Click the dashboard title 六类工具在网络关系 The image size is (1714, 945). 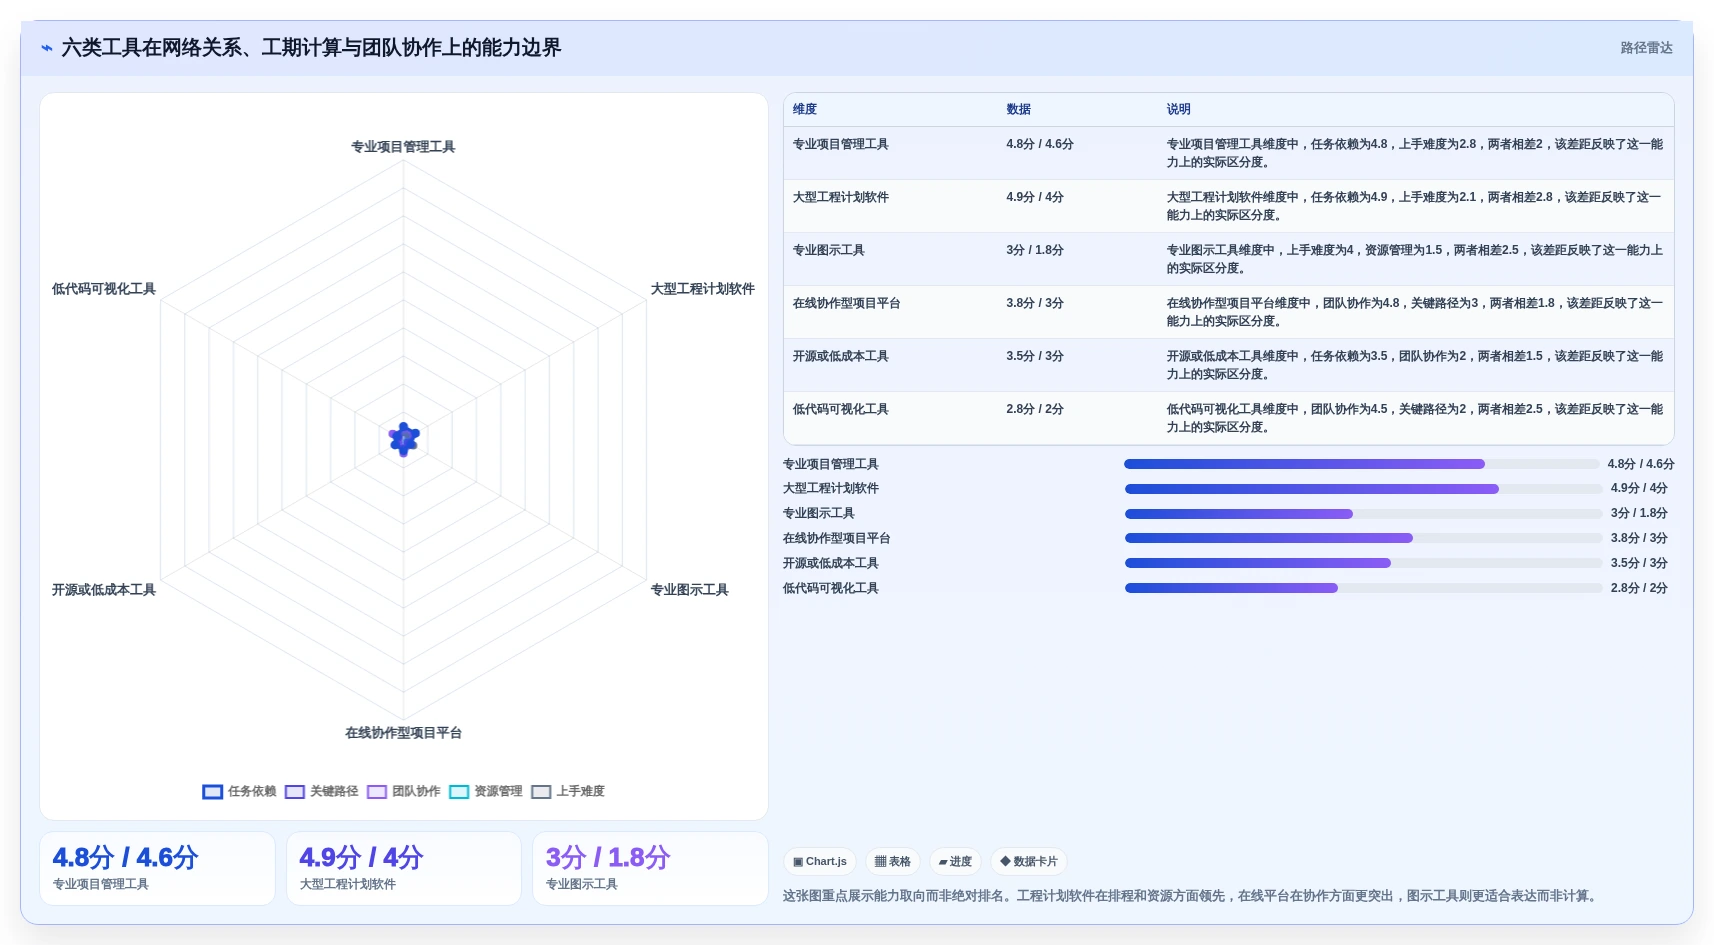pos(311,48)
